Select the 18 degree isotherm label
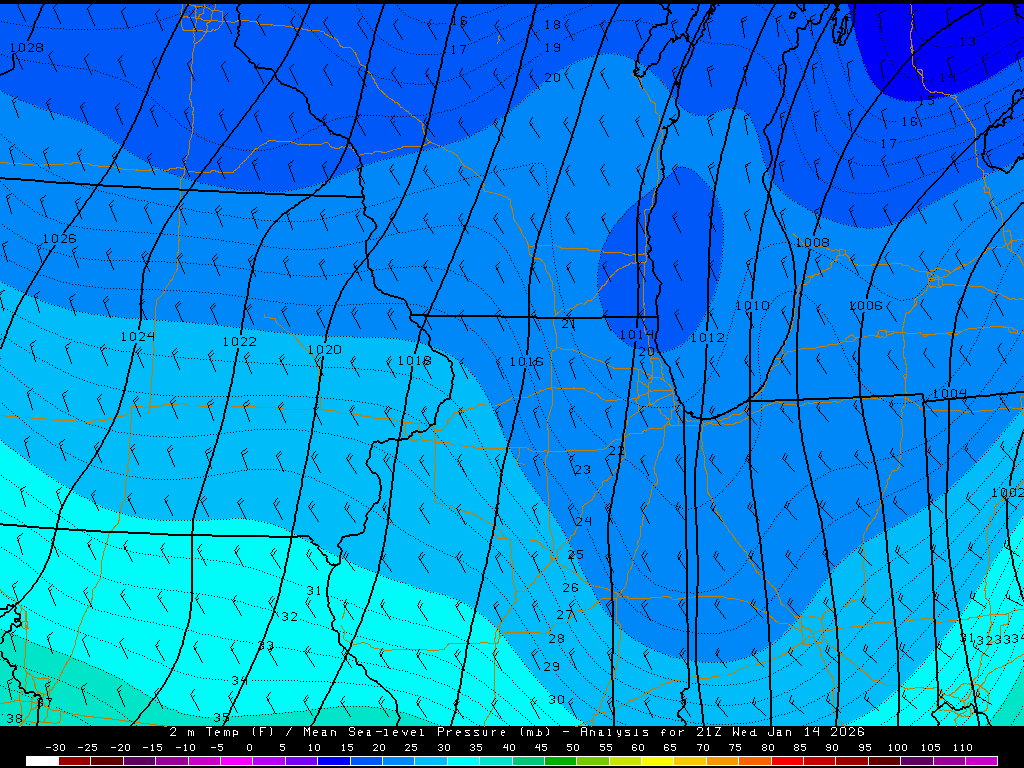 point(552,24)
